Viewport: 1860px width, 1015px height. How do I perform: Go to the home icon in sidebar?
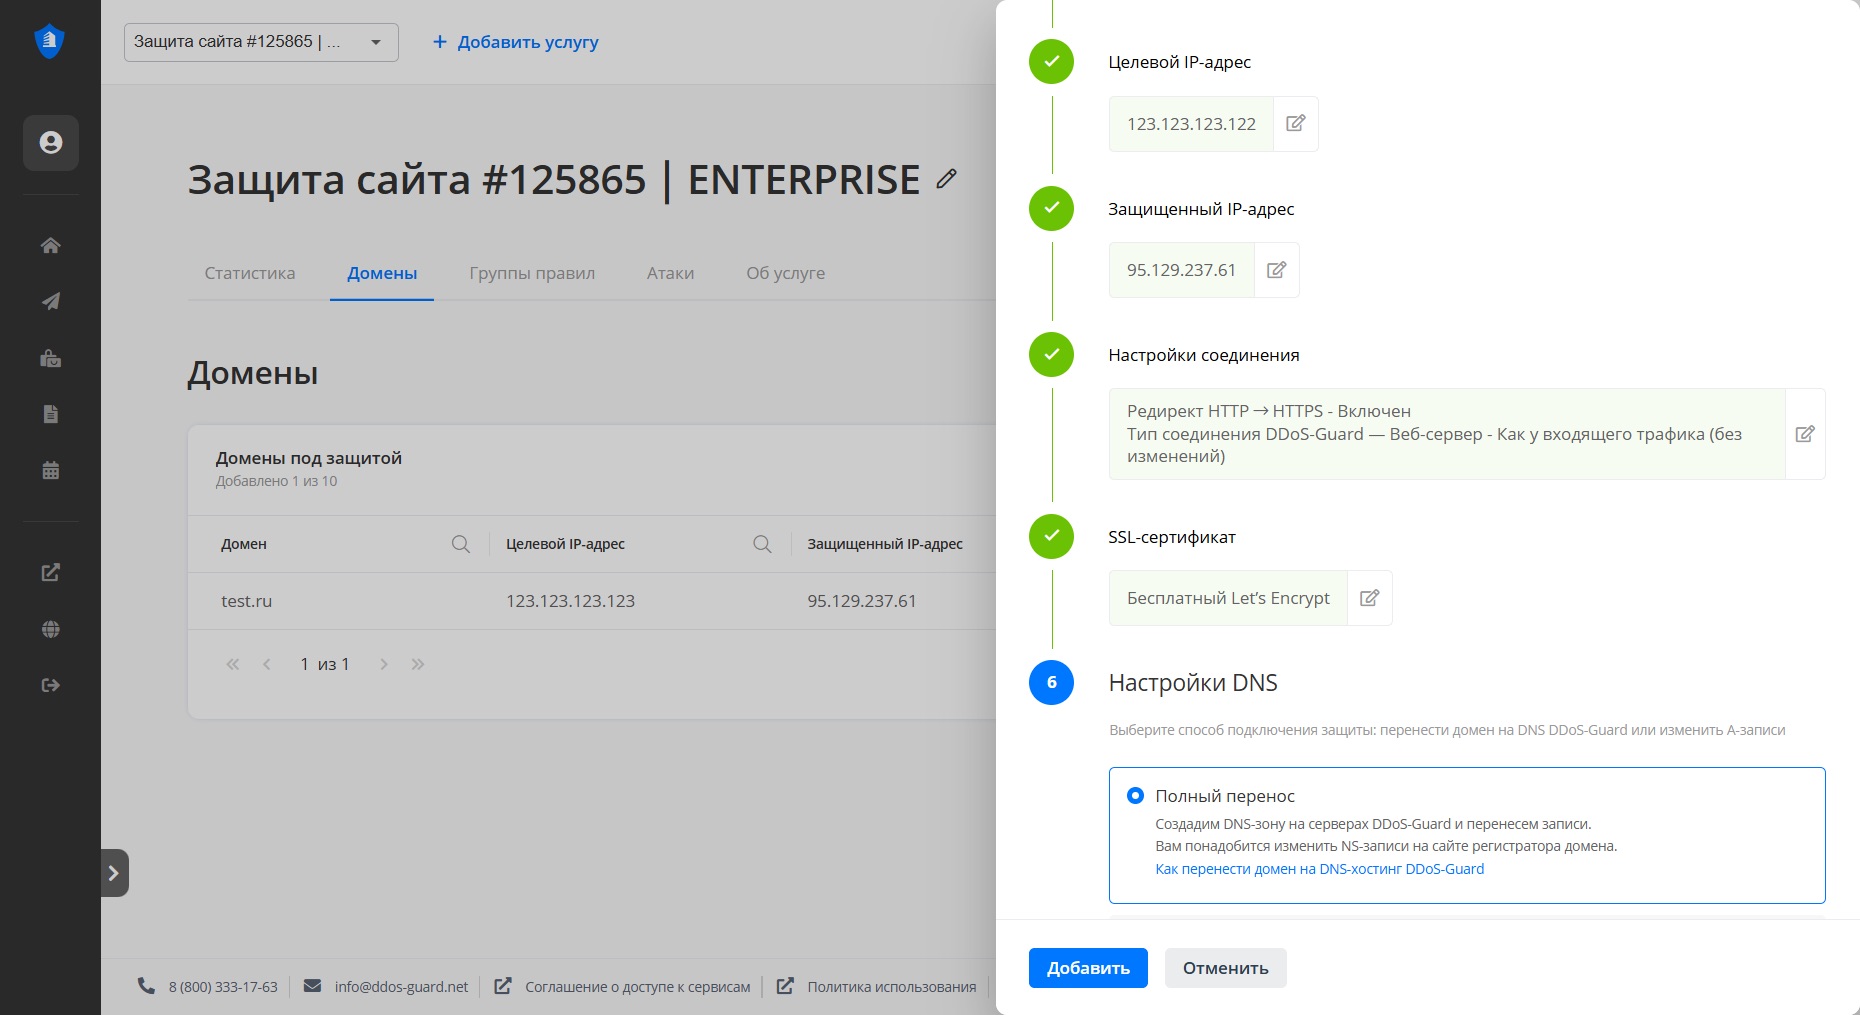pyautogui.click(x=51, y=246)
